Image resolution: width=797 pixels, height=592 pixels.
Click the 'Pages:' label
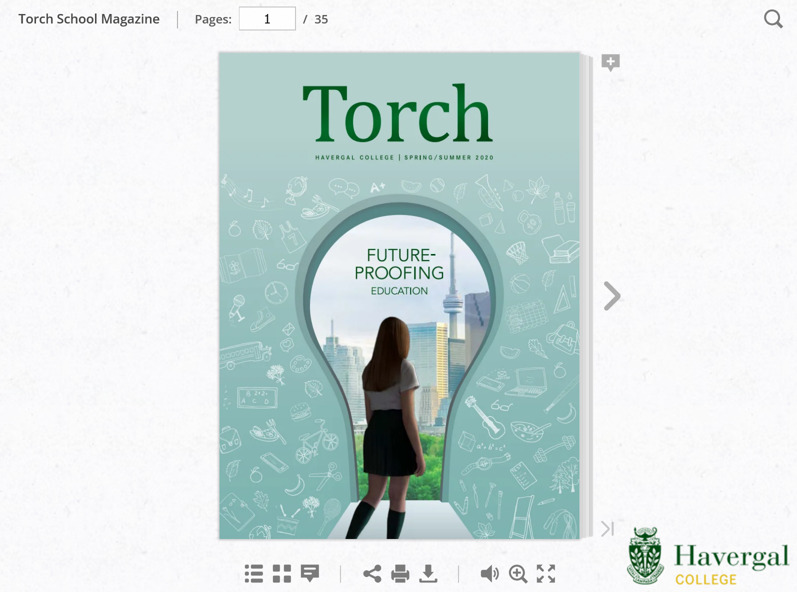point(213,19)
